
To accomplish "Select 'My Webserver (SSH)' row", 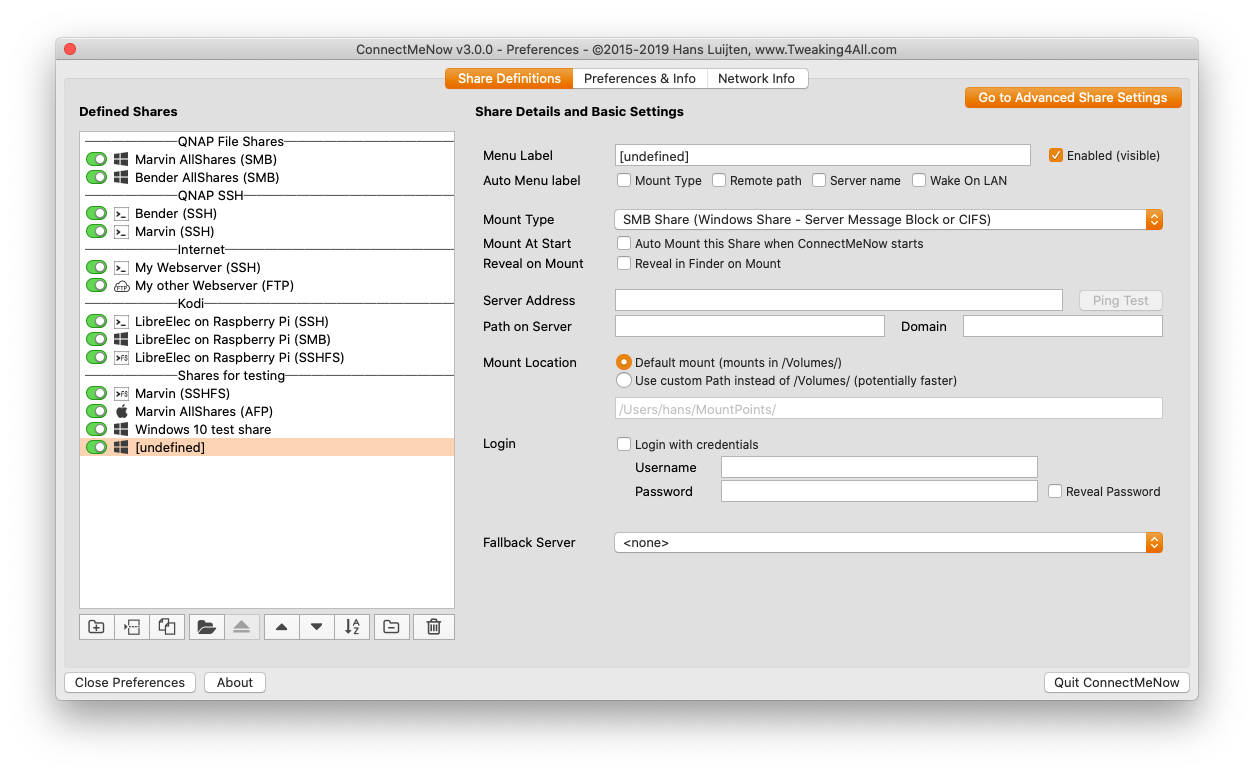I will (x=267, y=267).
